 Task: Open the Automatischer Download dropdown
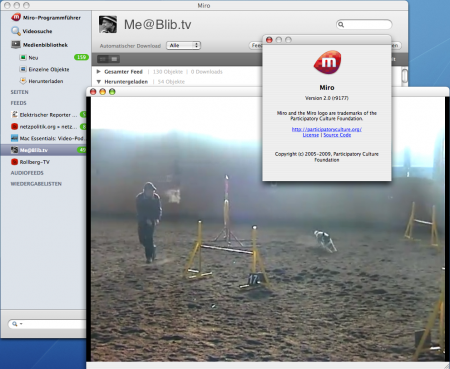click(x=183, y=45)
